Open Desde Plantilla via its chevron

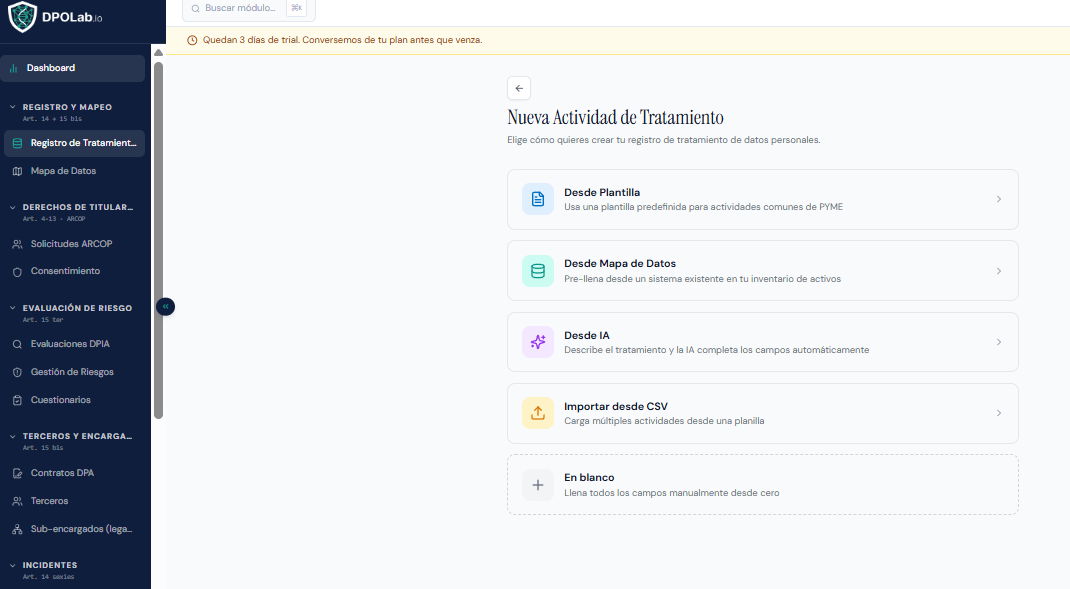point(998,199)
